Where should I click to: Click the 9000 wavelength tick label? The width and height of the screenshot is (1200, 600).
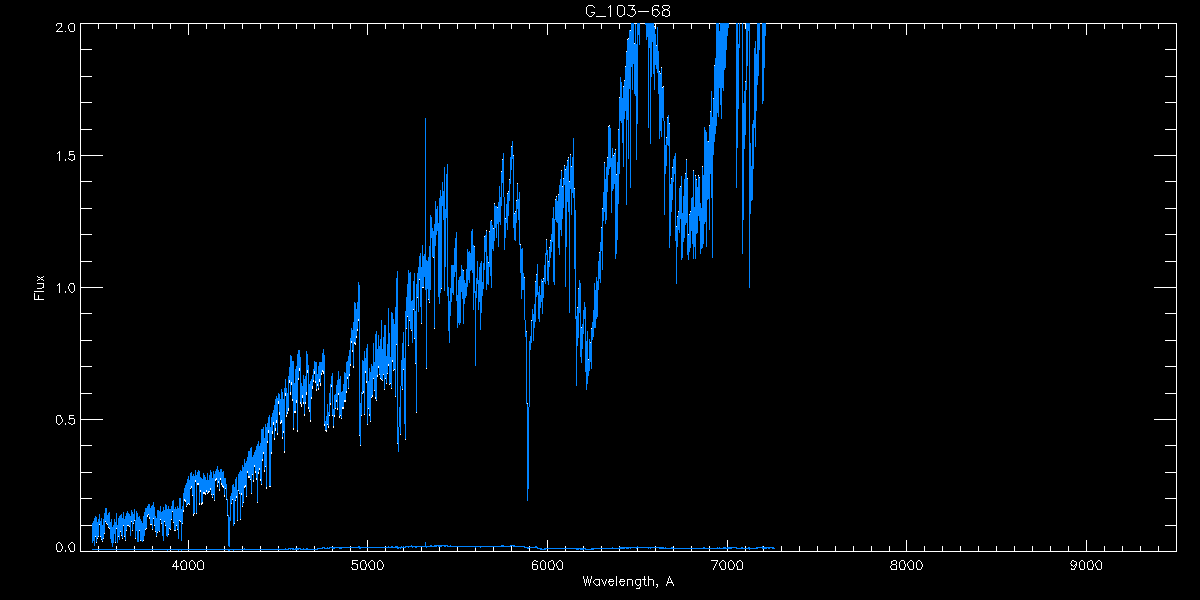(x=1085, y=566)
